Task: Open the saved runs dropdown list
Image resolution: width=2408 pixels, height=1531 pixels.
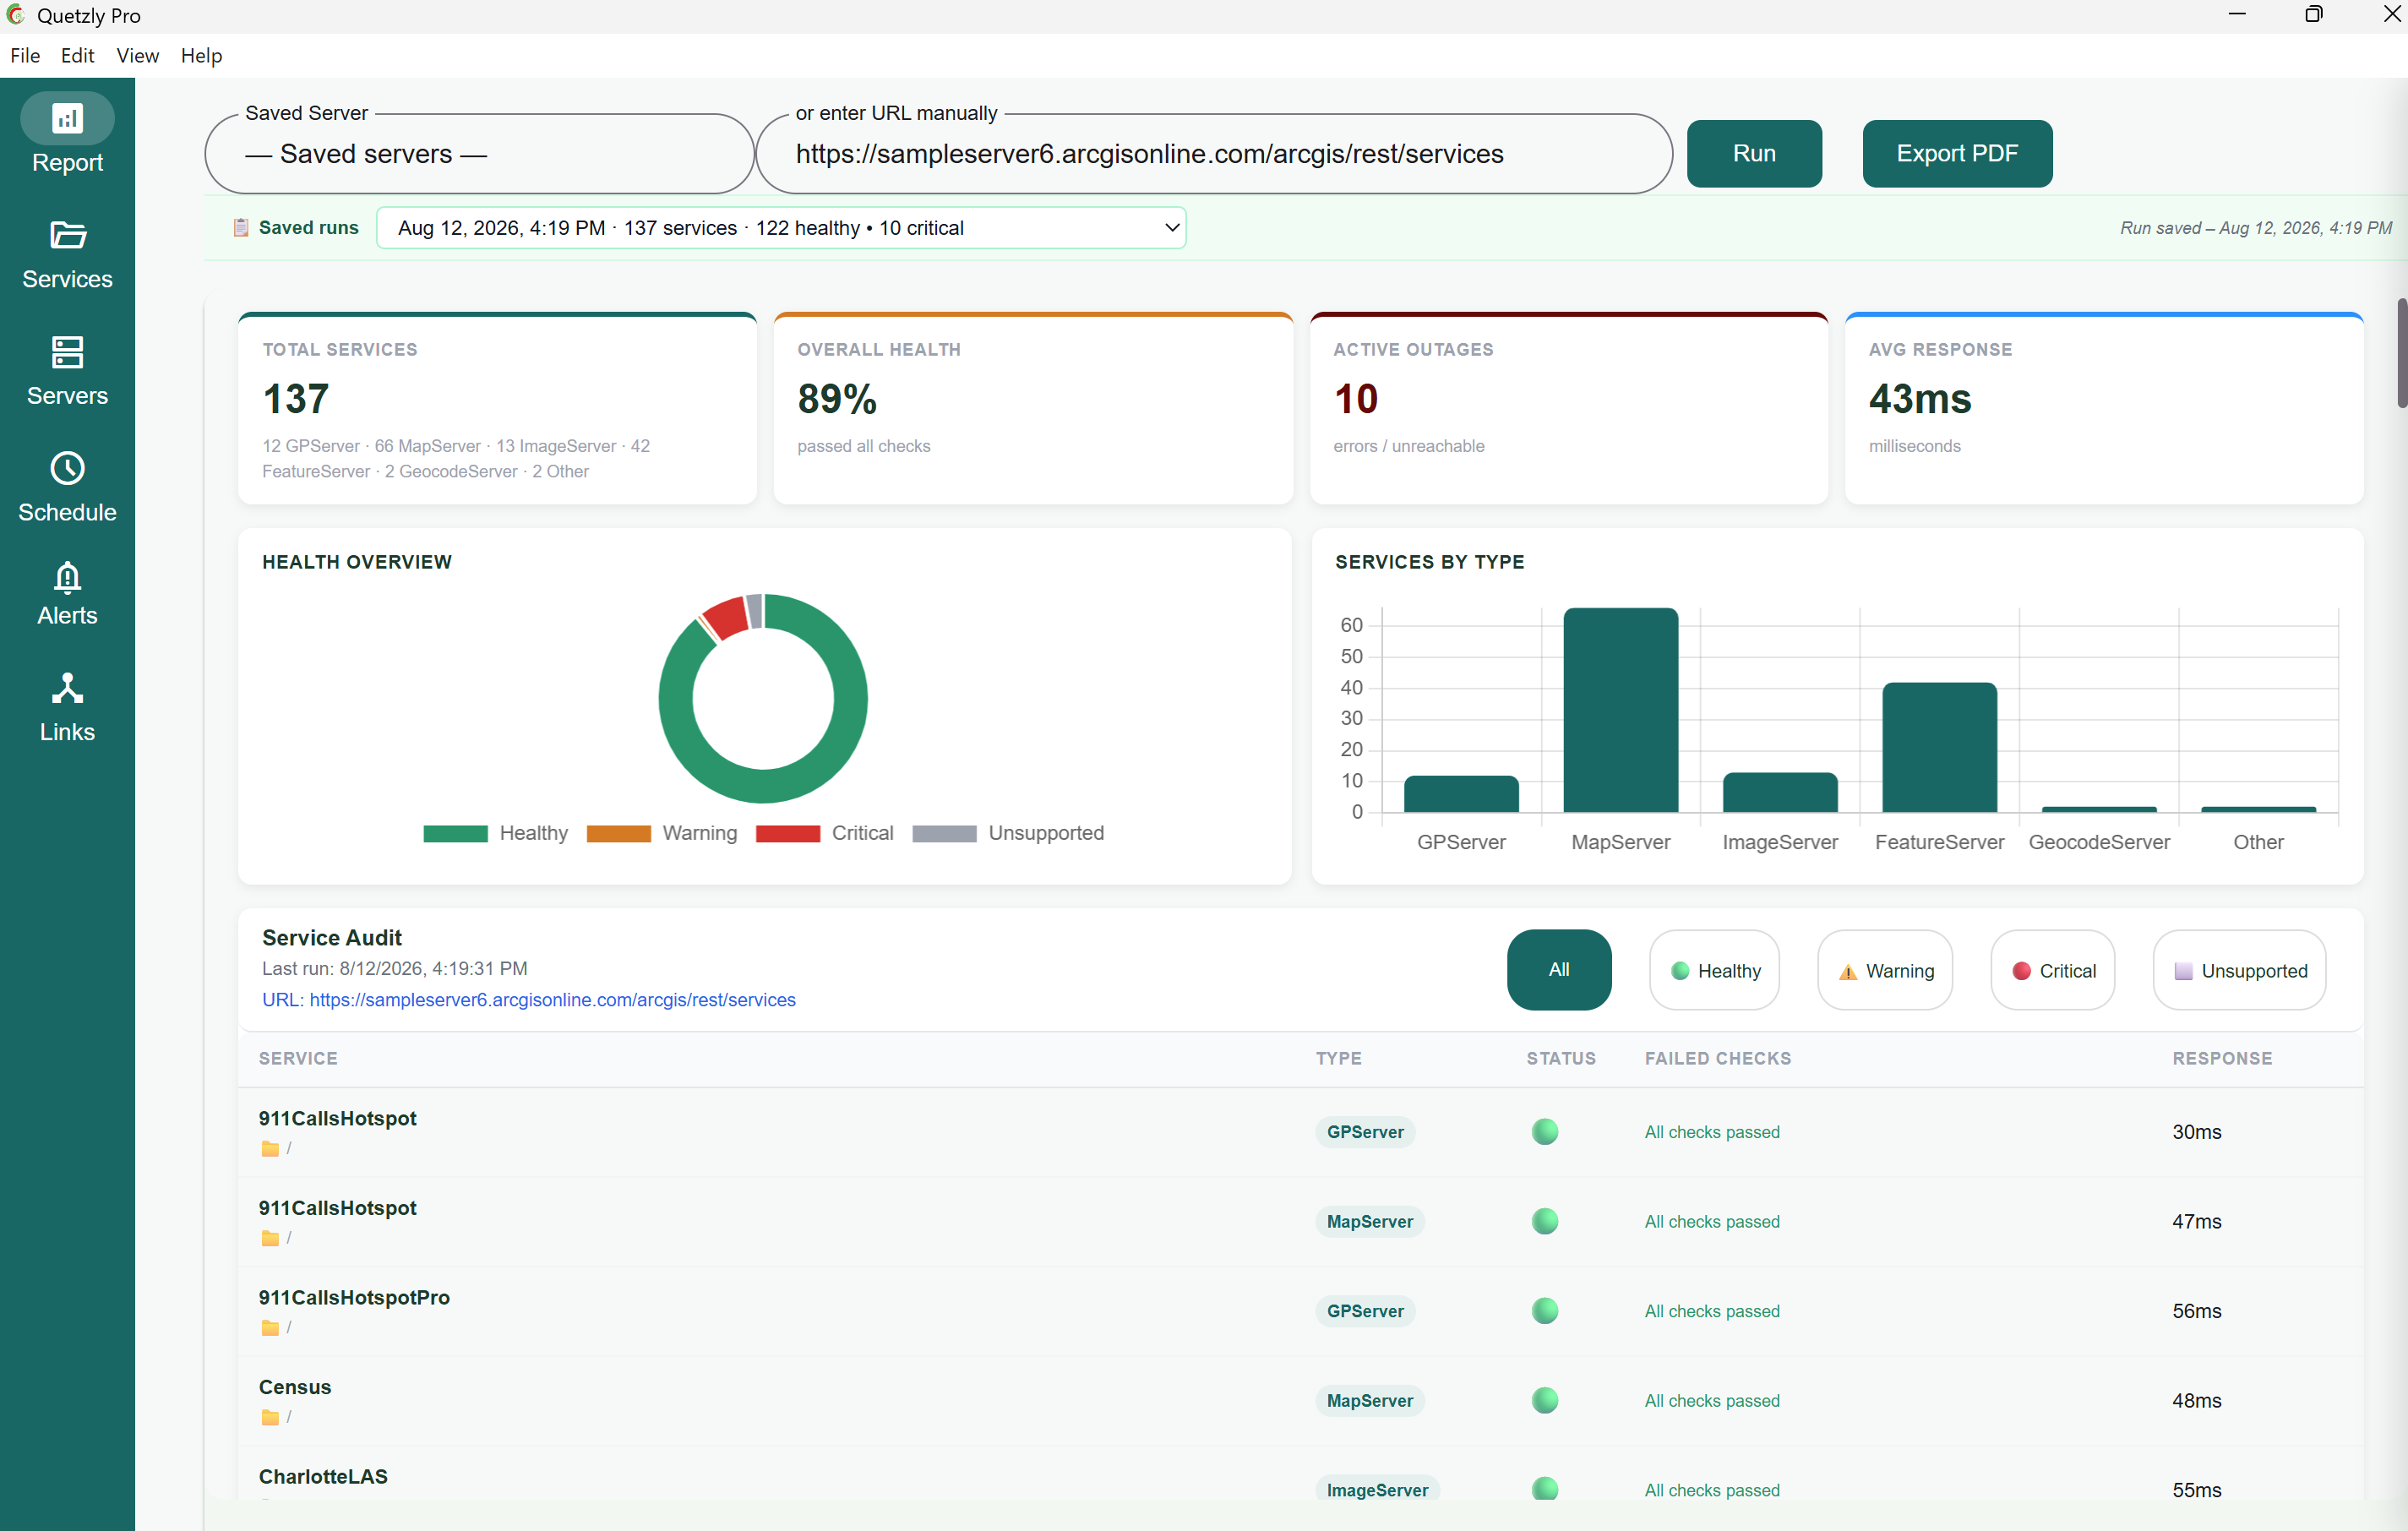Action: point(781,228)
